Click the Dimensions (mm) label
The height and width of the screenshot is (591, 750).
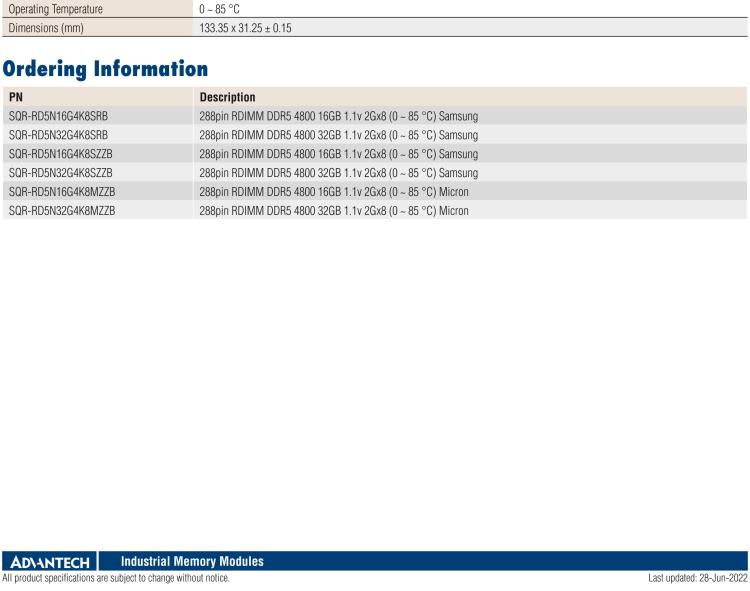[46, 28]
